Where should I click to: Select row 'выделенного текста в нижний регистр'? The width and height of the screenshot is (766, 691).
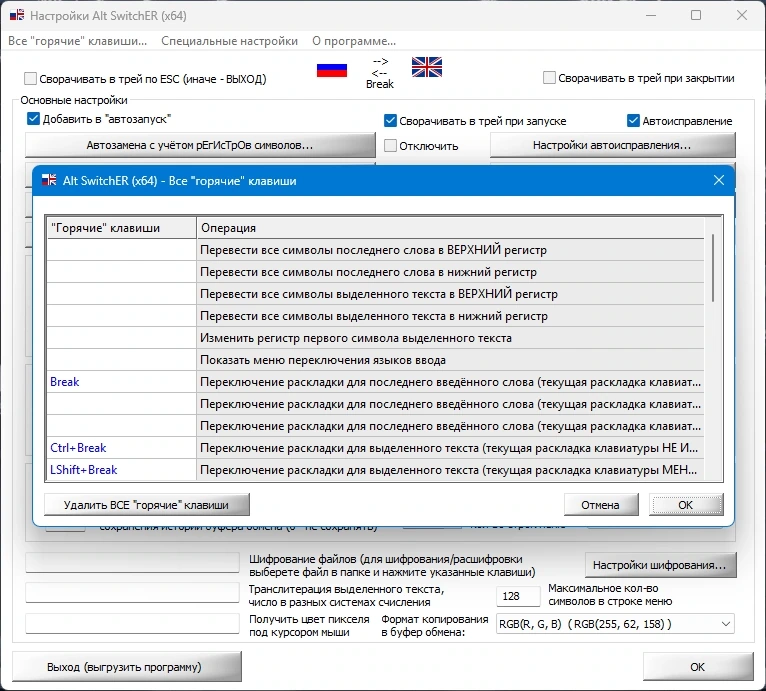coord(450,316)
